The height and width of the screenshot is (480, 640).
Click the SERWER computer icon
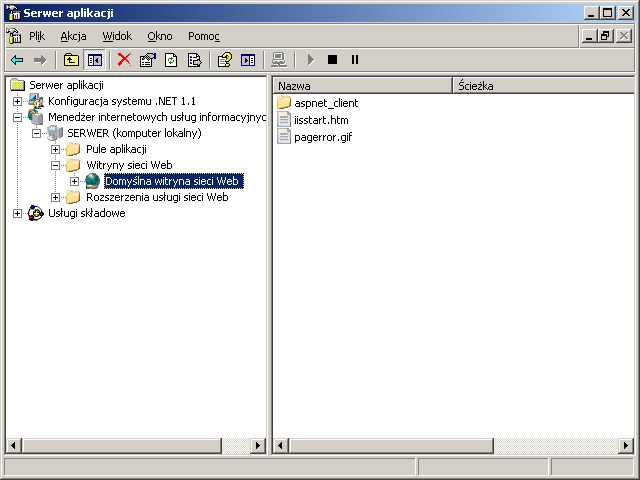[55, 133]
